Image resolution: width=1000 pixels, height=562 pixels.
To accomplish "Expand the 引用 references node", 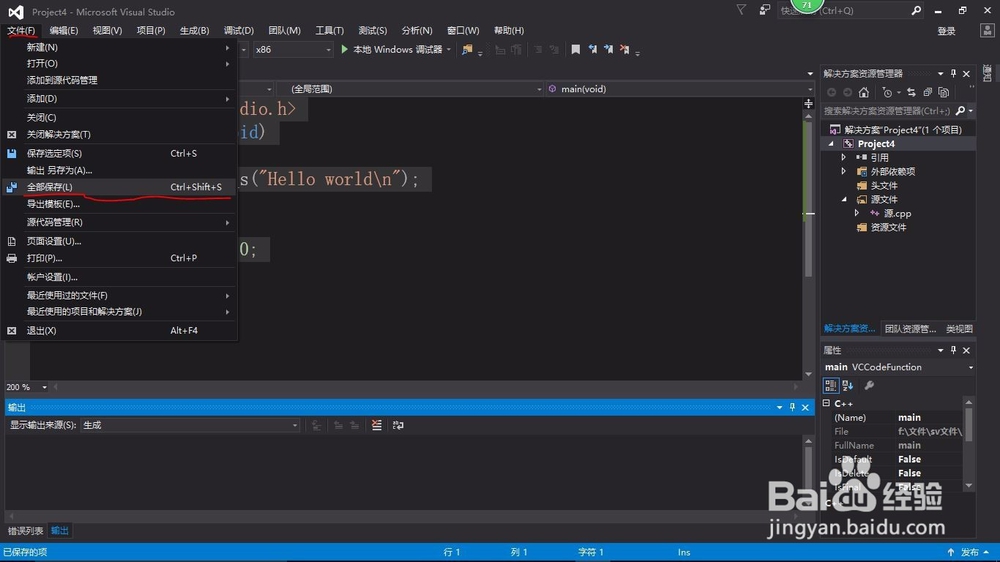I will (x=844, y=158).
